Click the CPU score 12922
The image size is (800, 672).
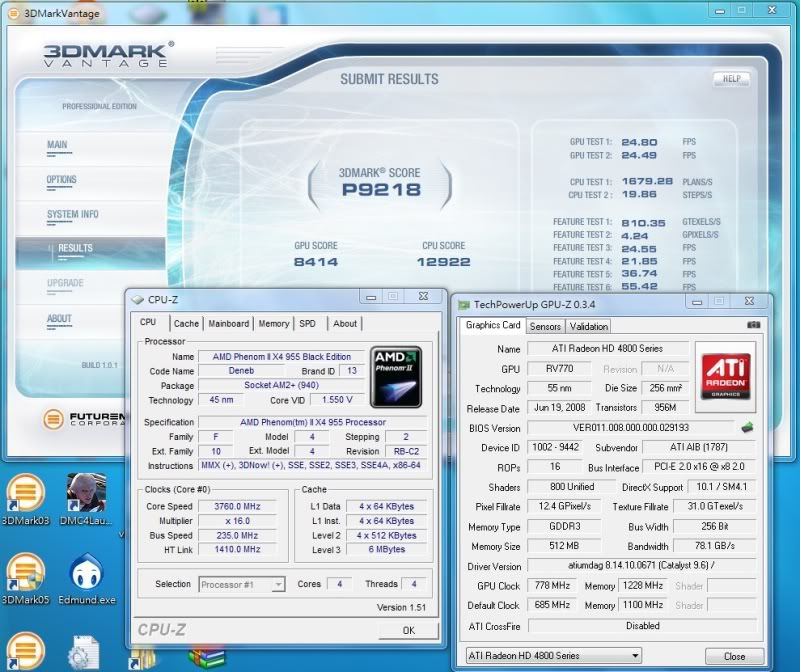coord(443,262)
